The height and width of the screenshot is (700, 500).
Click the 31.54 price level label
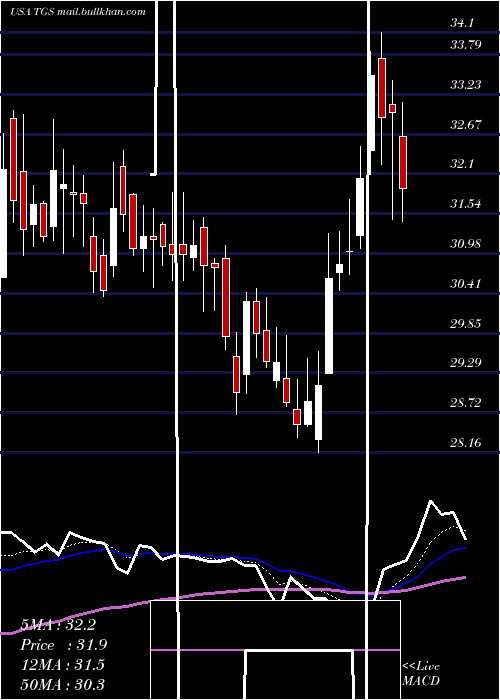[x=466, y=204]
